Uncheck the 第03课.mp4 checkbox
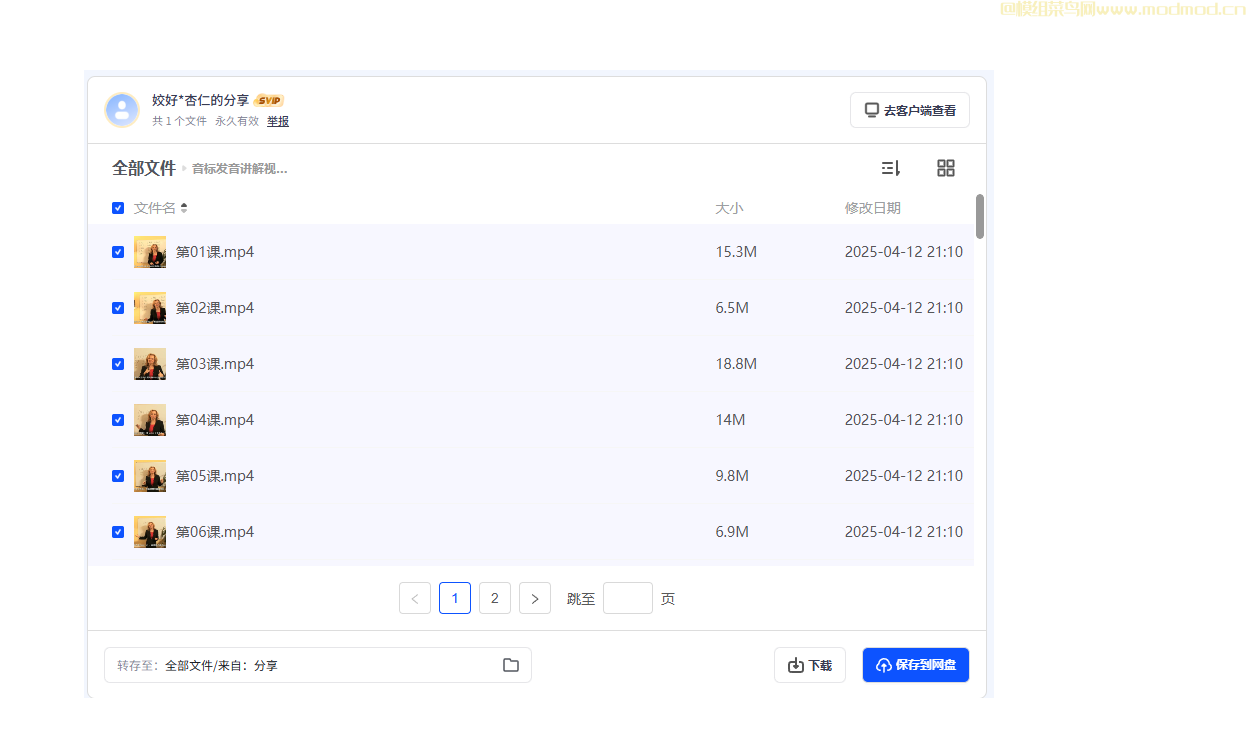The height and width of the screenshot is (749, 1246). [x=118, y=364]
